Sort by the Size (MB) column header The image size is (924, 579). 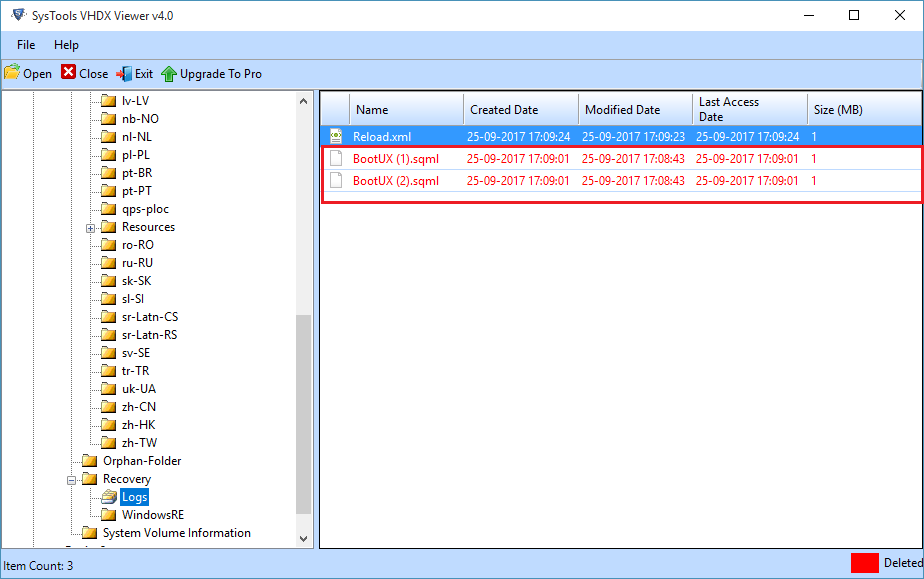pos(864,110)
